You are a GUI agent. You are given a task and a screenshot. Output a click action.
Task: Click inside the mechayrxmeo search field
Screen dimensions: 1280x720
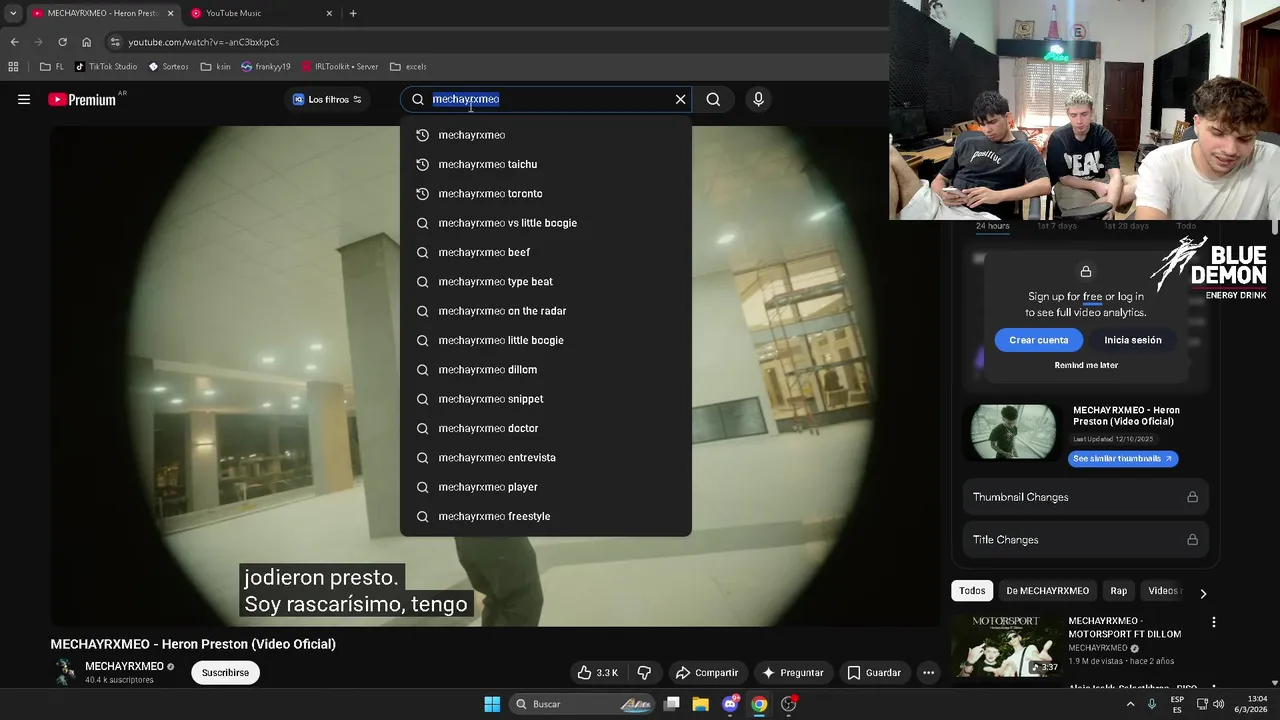(545, 99)
